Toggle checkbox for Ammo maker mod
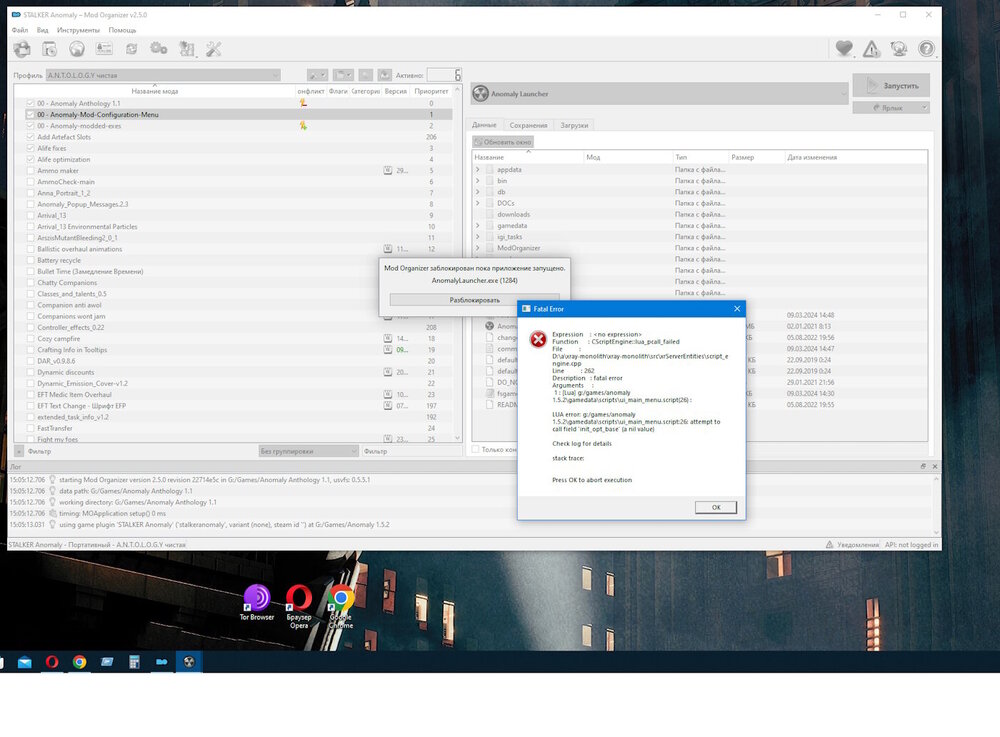1000x737 pixels. tap(30, 171)
